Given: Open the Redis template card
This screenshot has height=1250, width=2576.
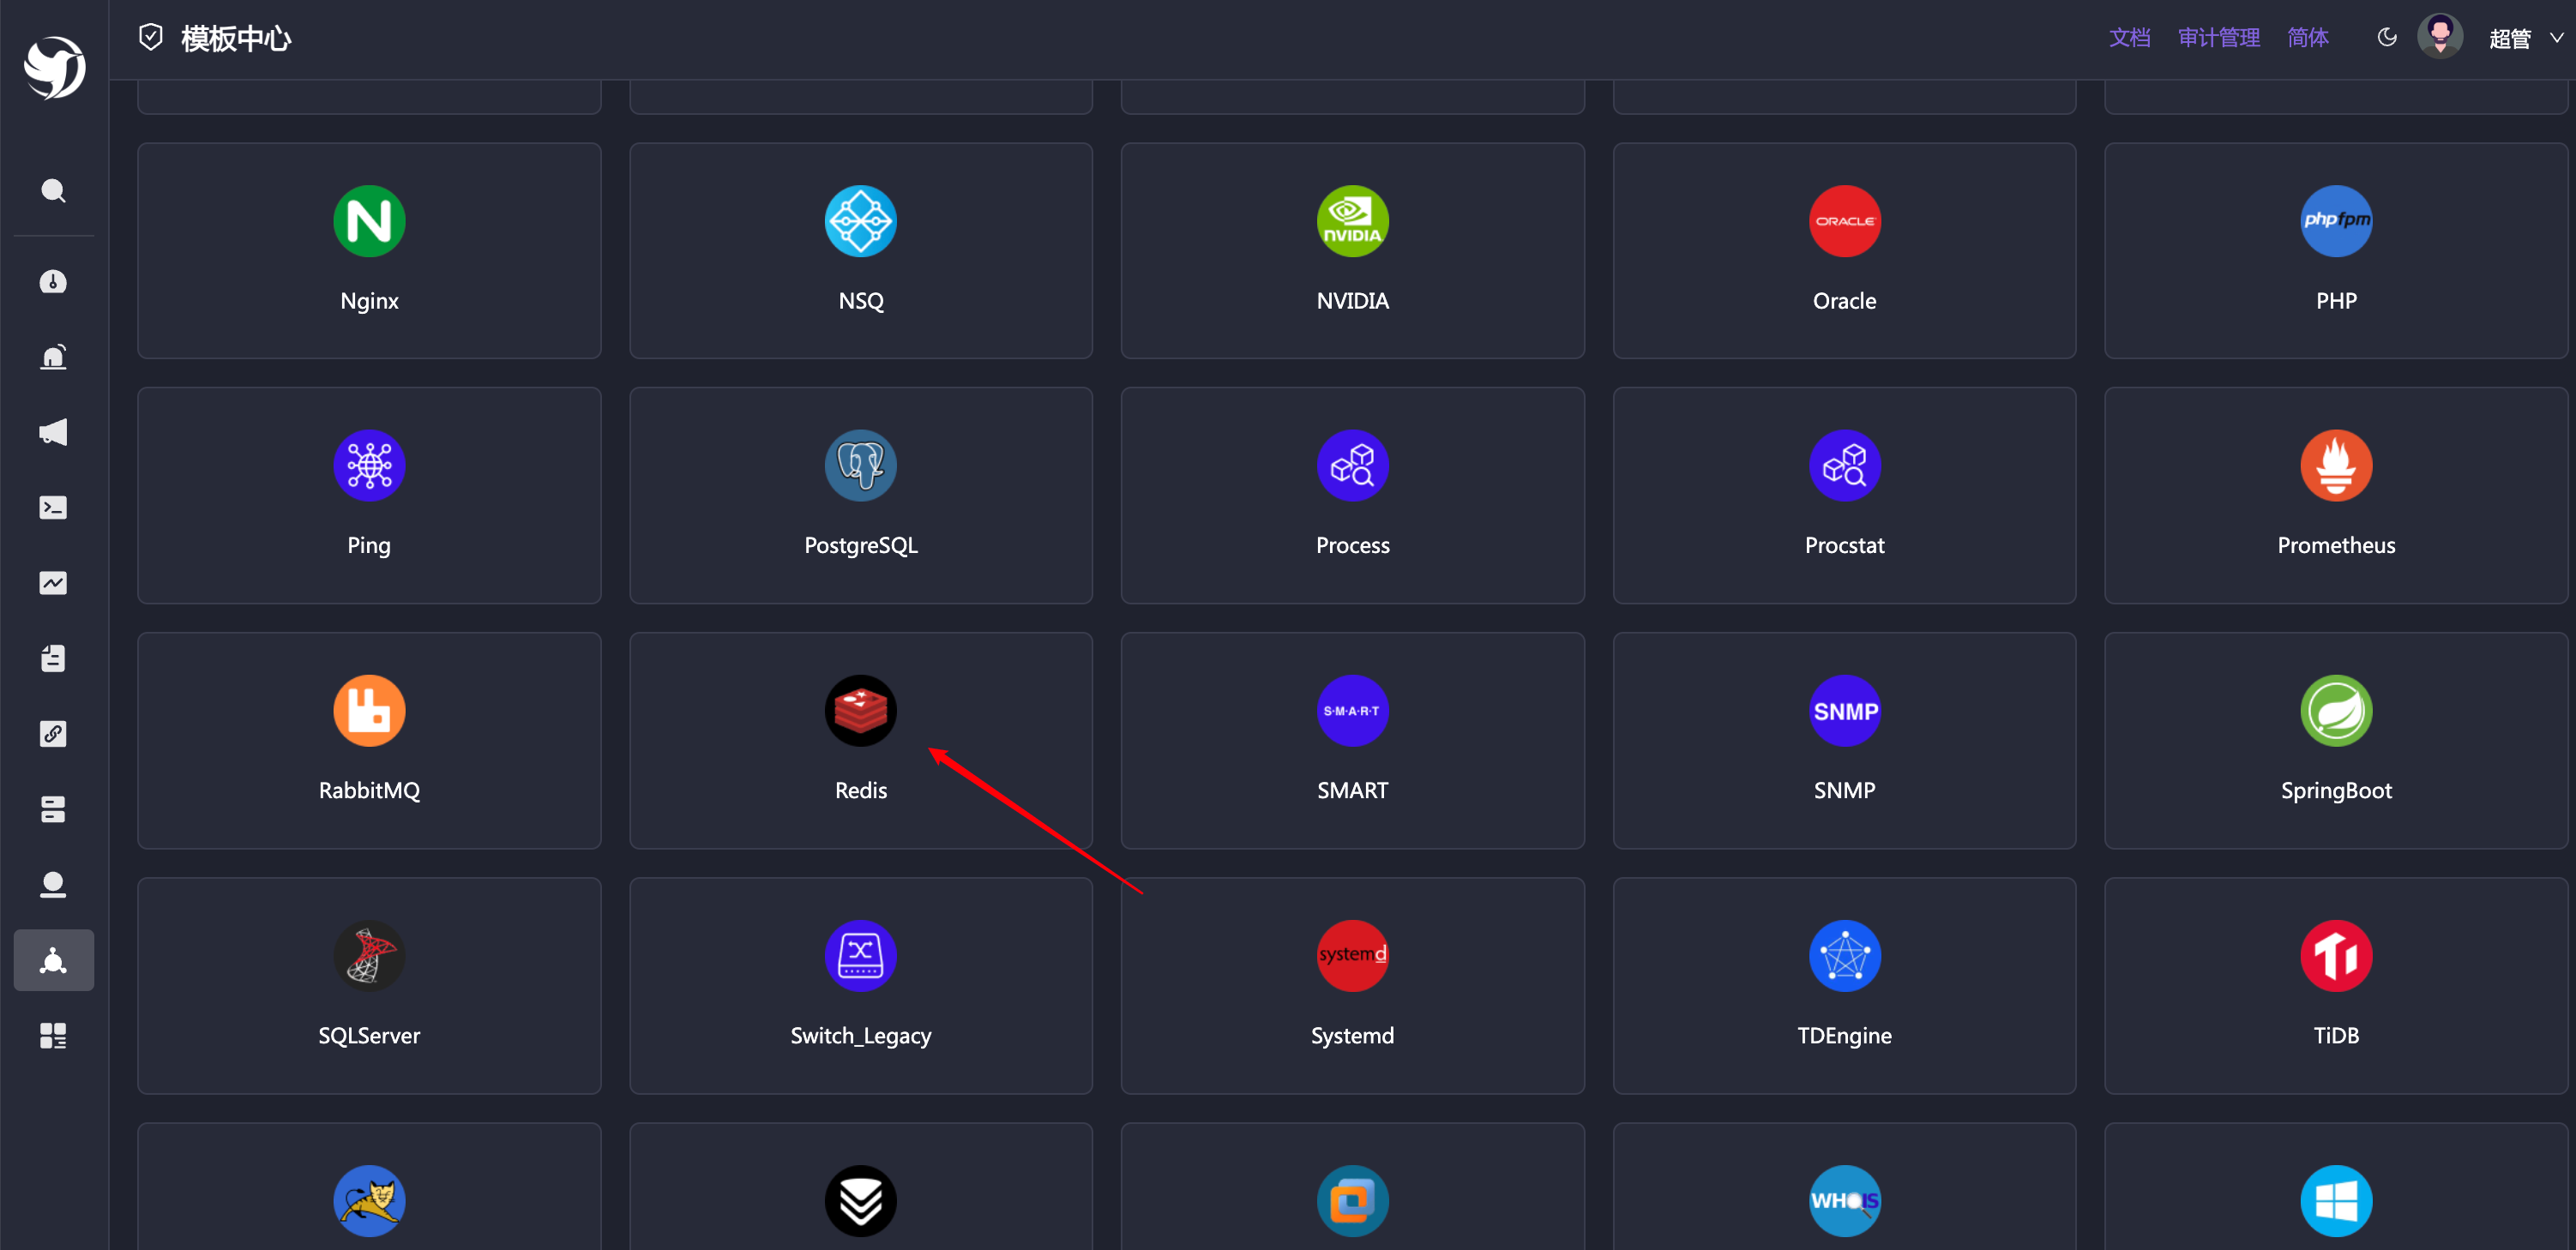Looking at the screenshot, I should 860,740.
